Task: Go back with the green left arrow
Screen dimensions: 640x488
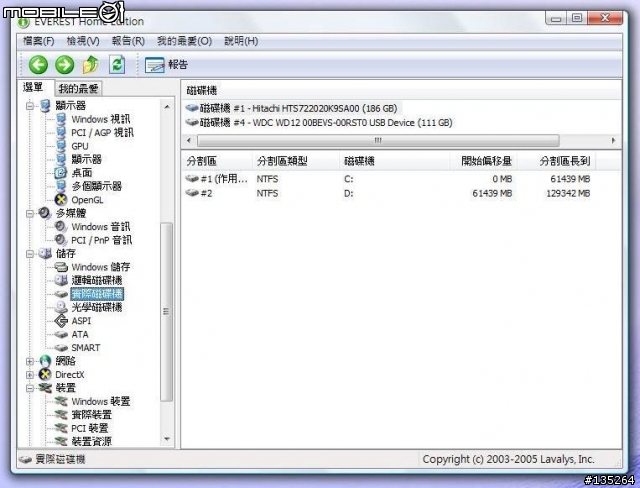Action: pos(38,64)
